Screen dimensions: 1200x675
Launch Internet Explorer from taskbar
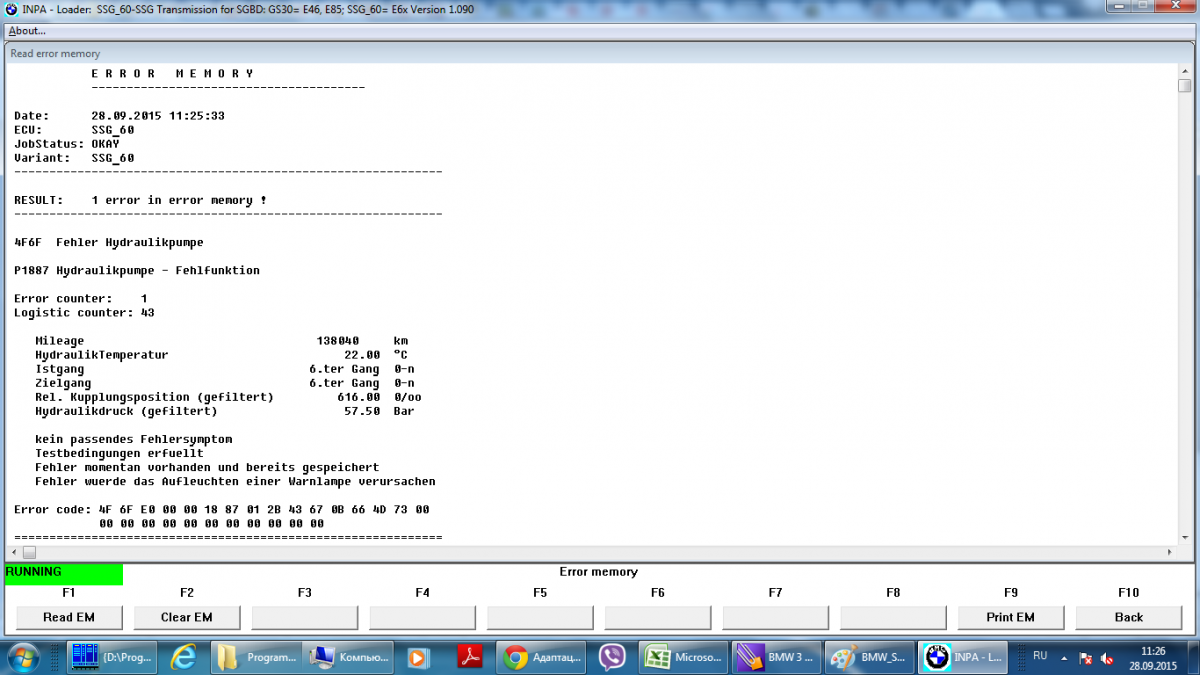tap(184, 657)
